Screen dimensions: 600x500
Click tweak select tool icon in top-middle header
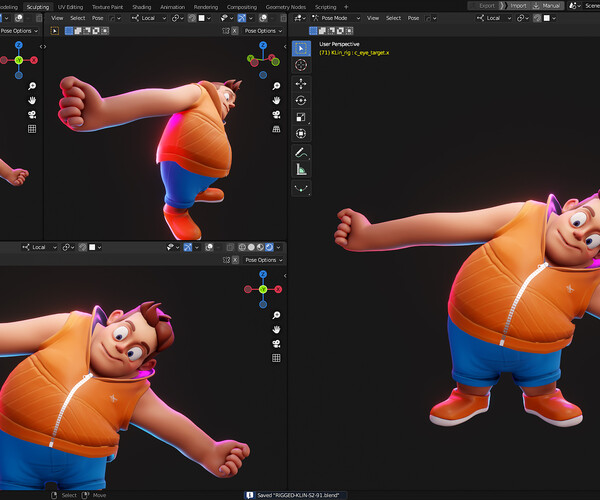tap(55, 31)
